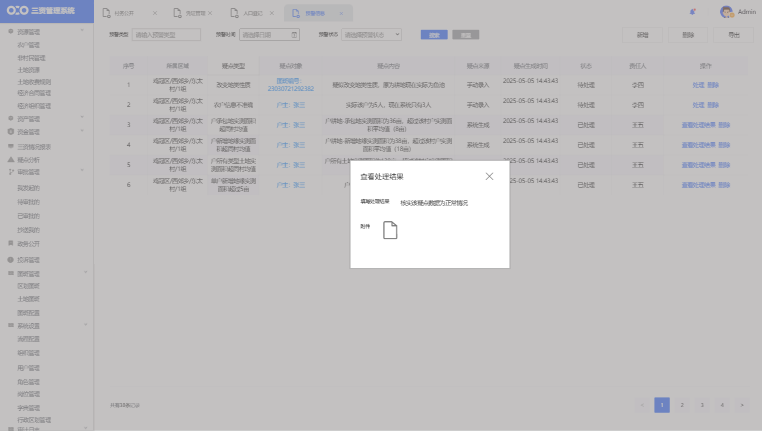Close the 村务公开 tab
The width and height of the screenshot is (762, 431).
click(155, 13)
